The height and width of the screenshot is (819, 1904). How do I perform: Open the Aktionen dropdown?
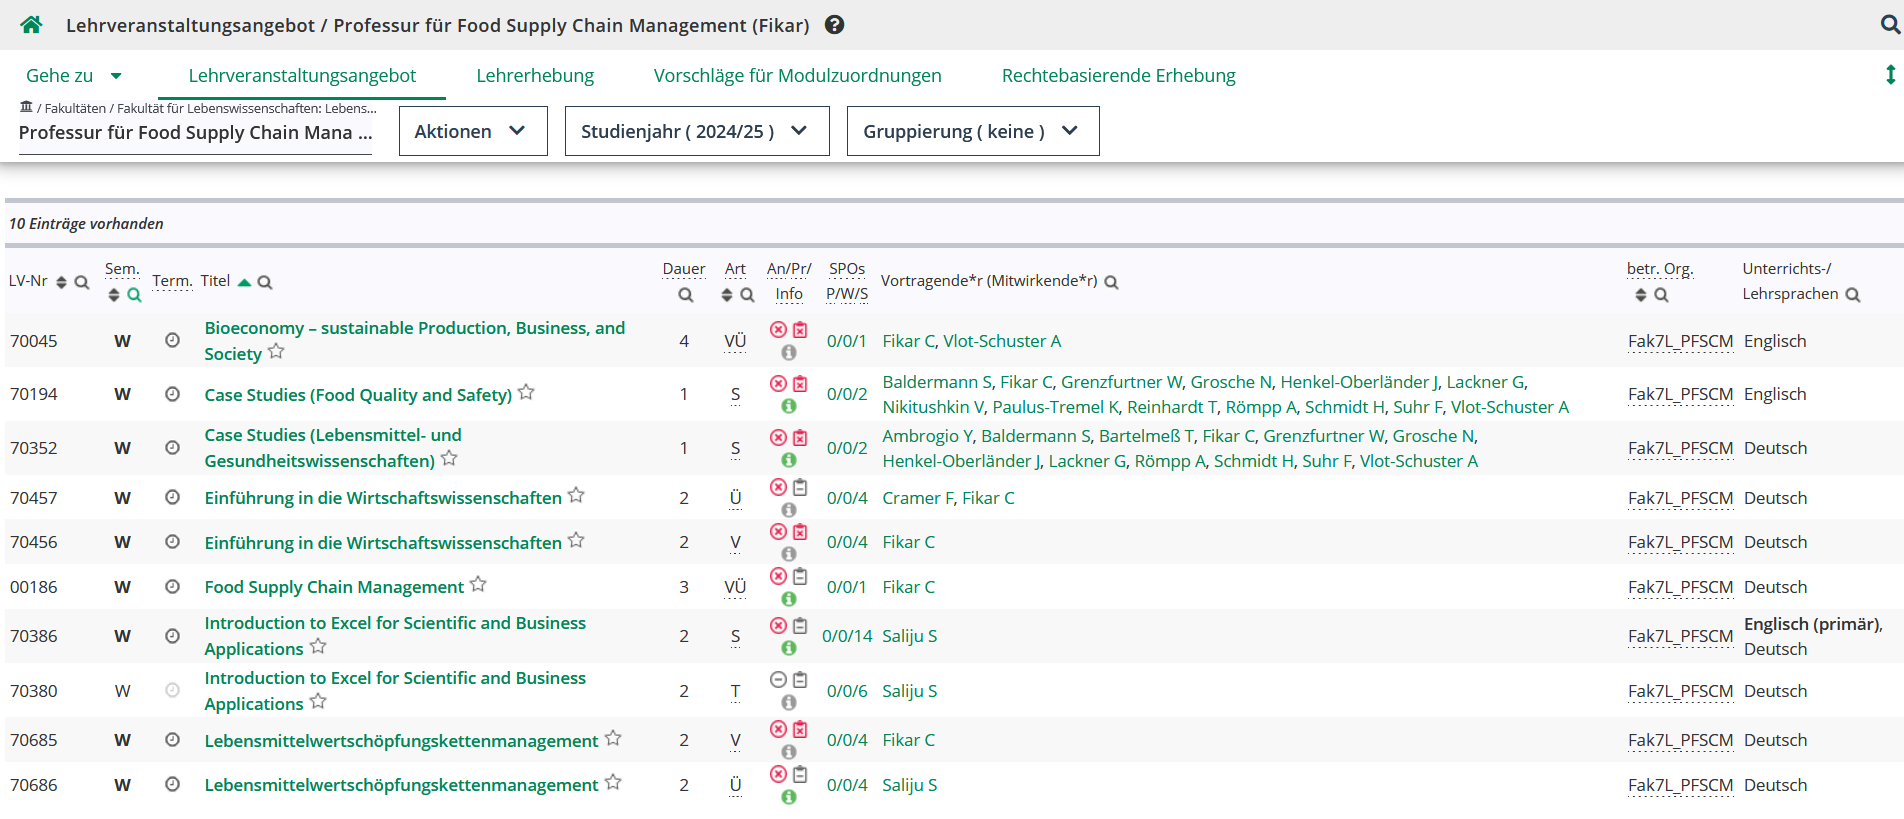472,131
